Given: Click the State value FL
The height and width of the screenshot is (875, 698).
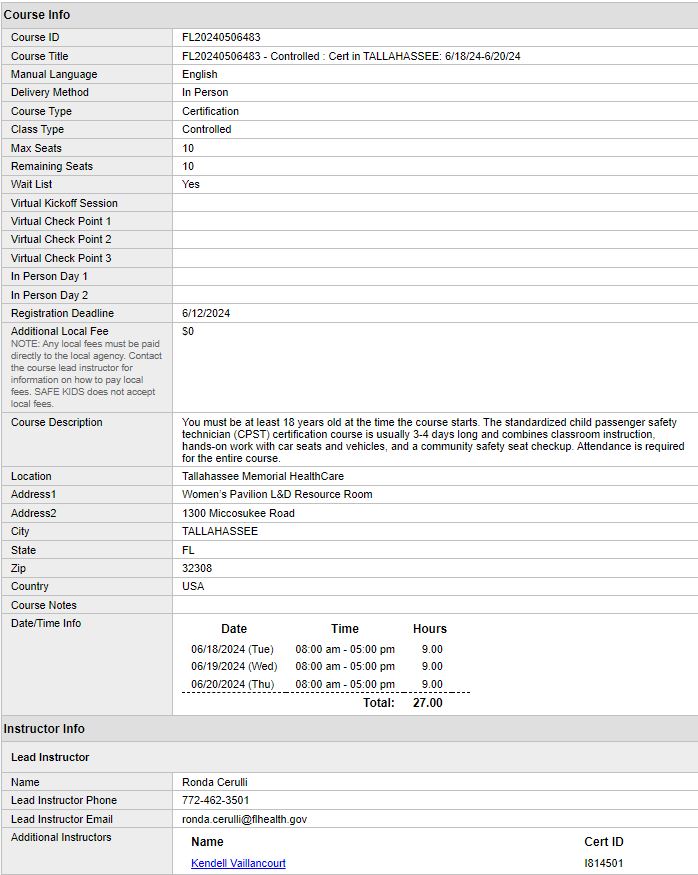Looking at the screenshot, I should (x=188, y=550).
